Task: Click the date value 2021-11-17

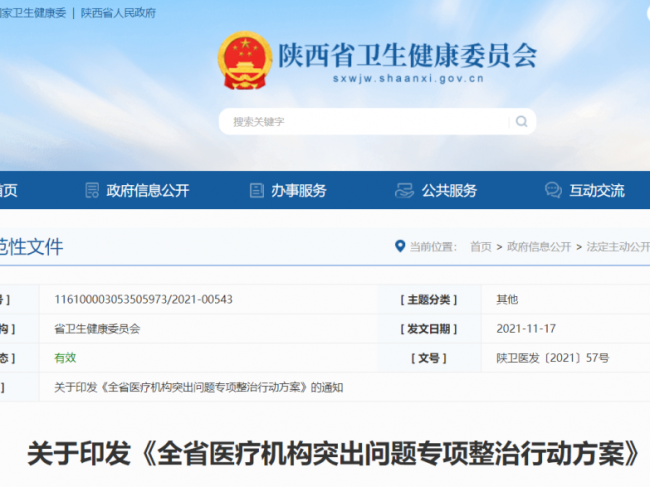Action: [526, 329]
